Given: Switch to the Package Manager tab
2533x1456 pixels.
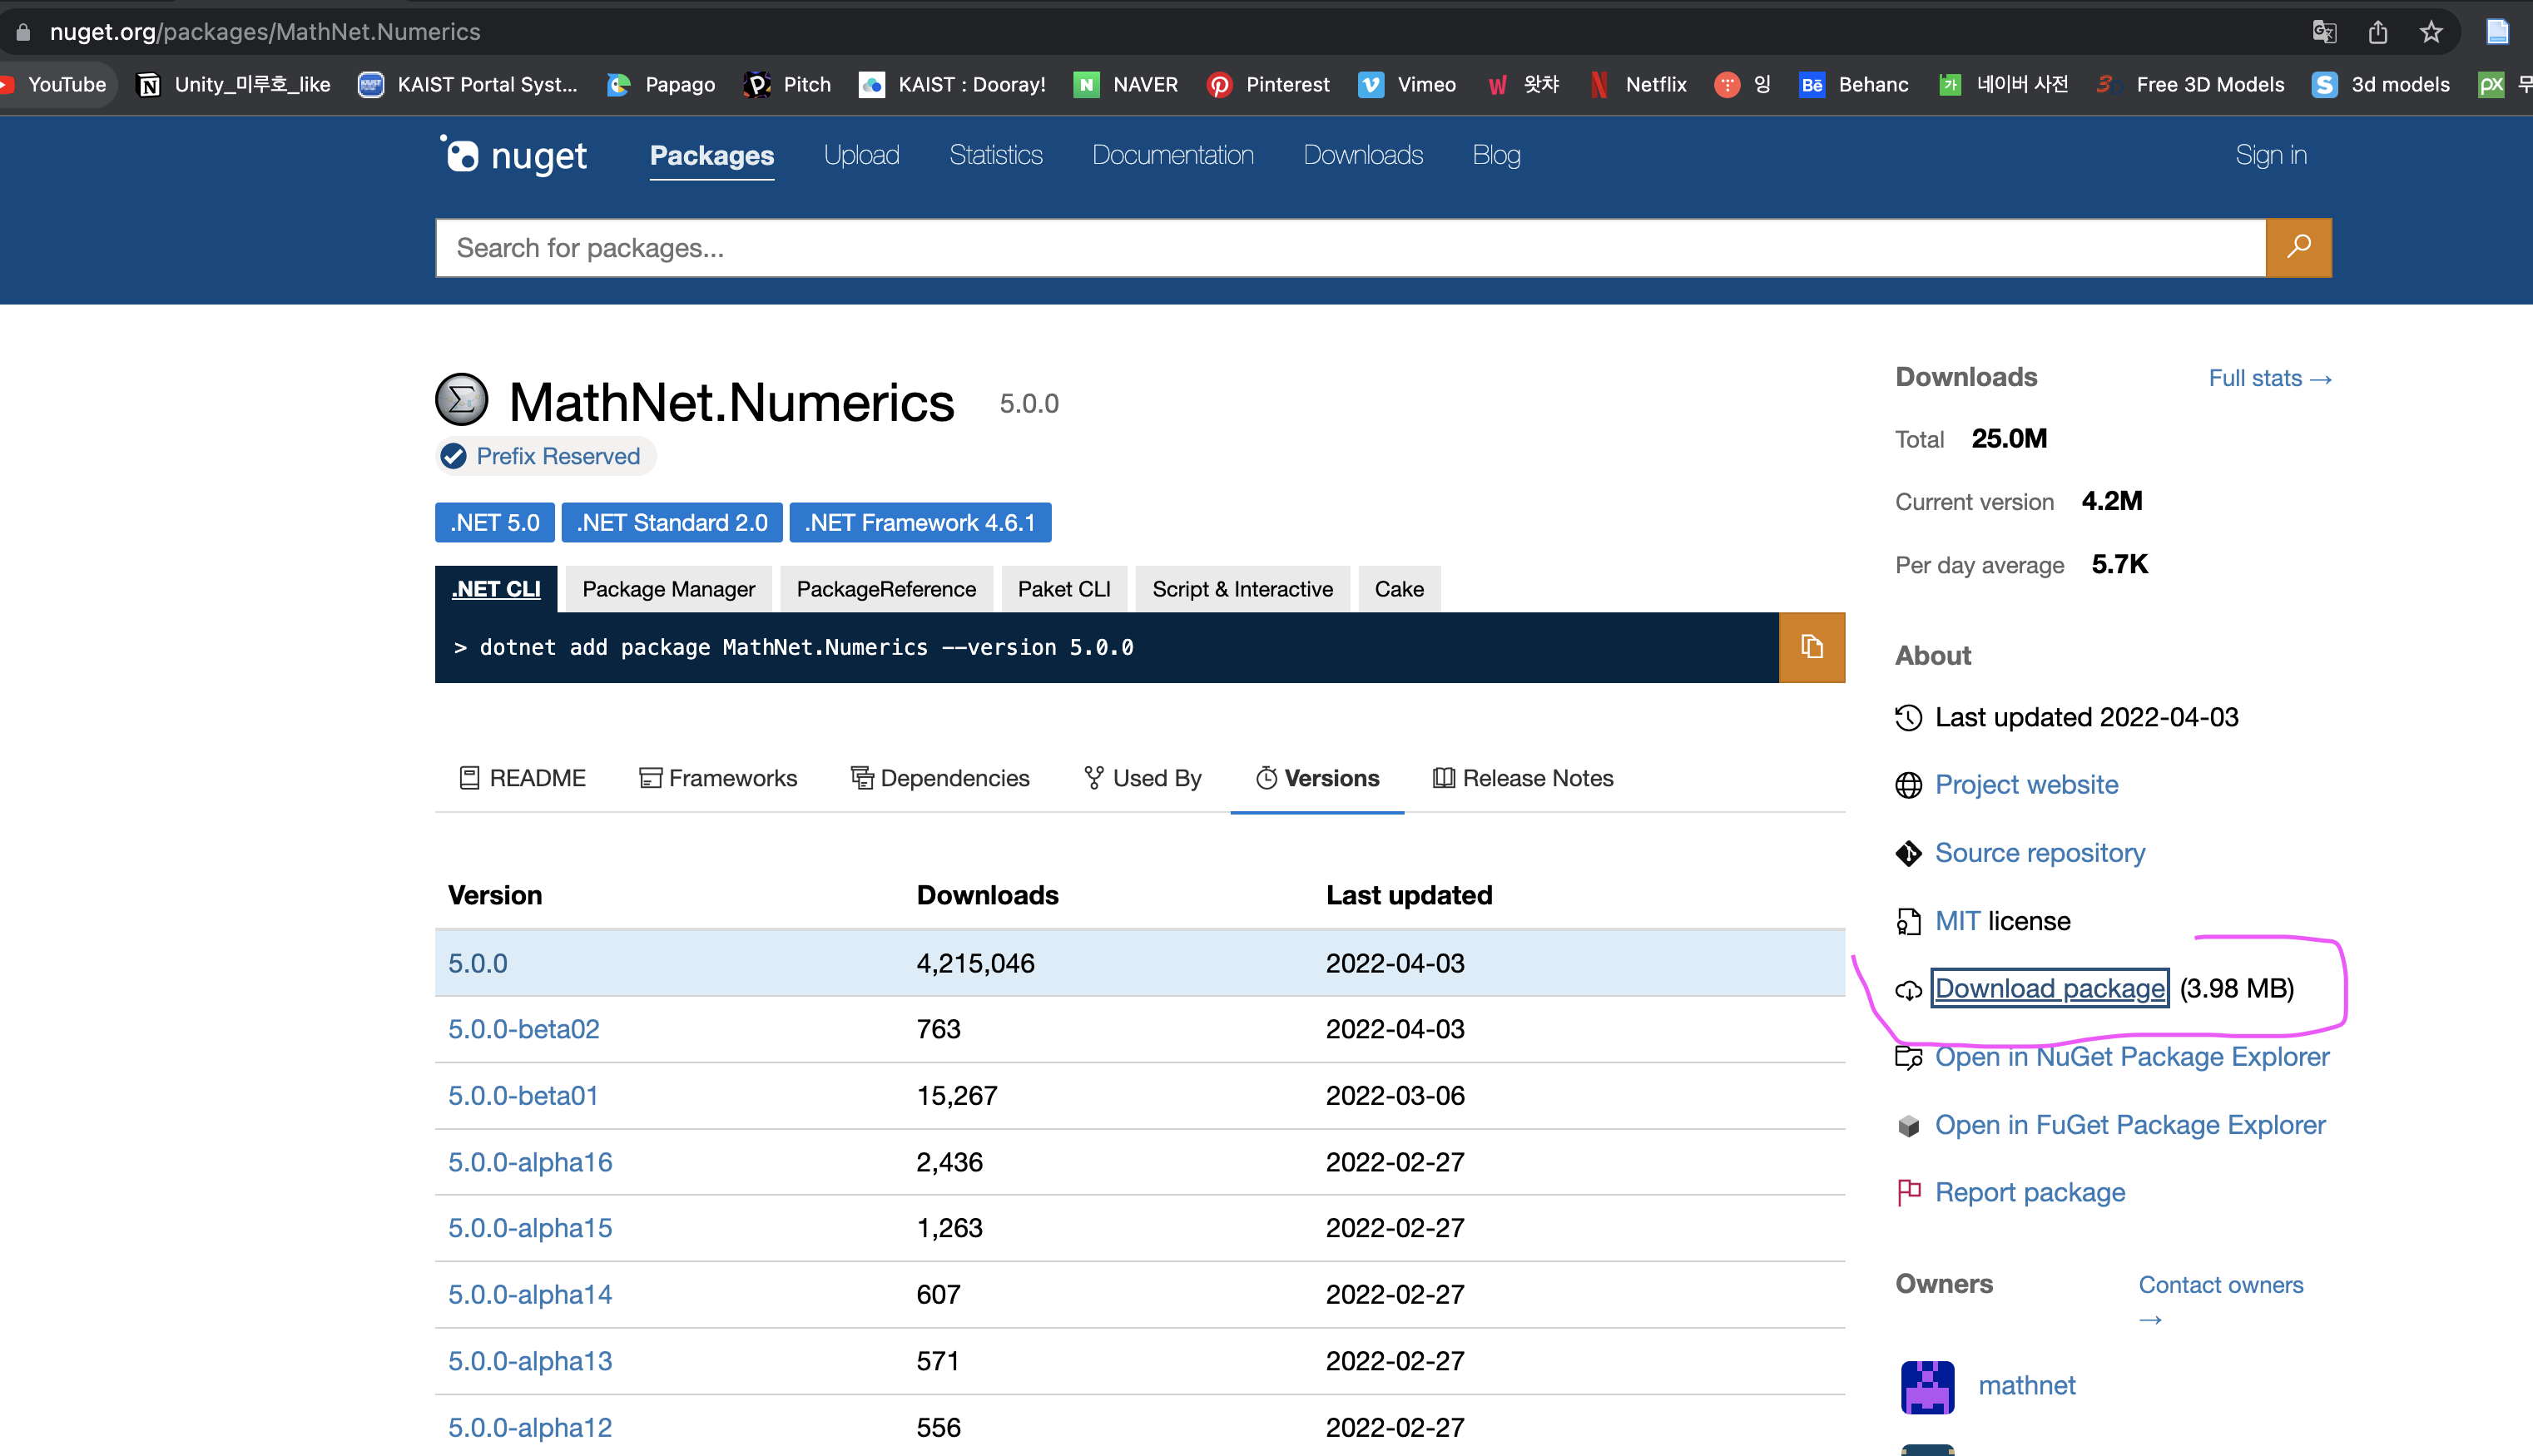Looking at the screenshot, I should [668, 589].
